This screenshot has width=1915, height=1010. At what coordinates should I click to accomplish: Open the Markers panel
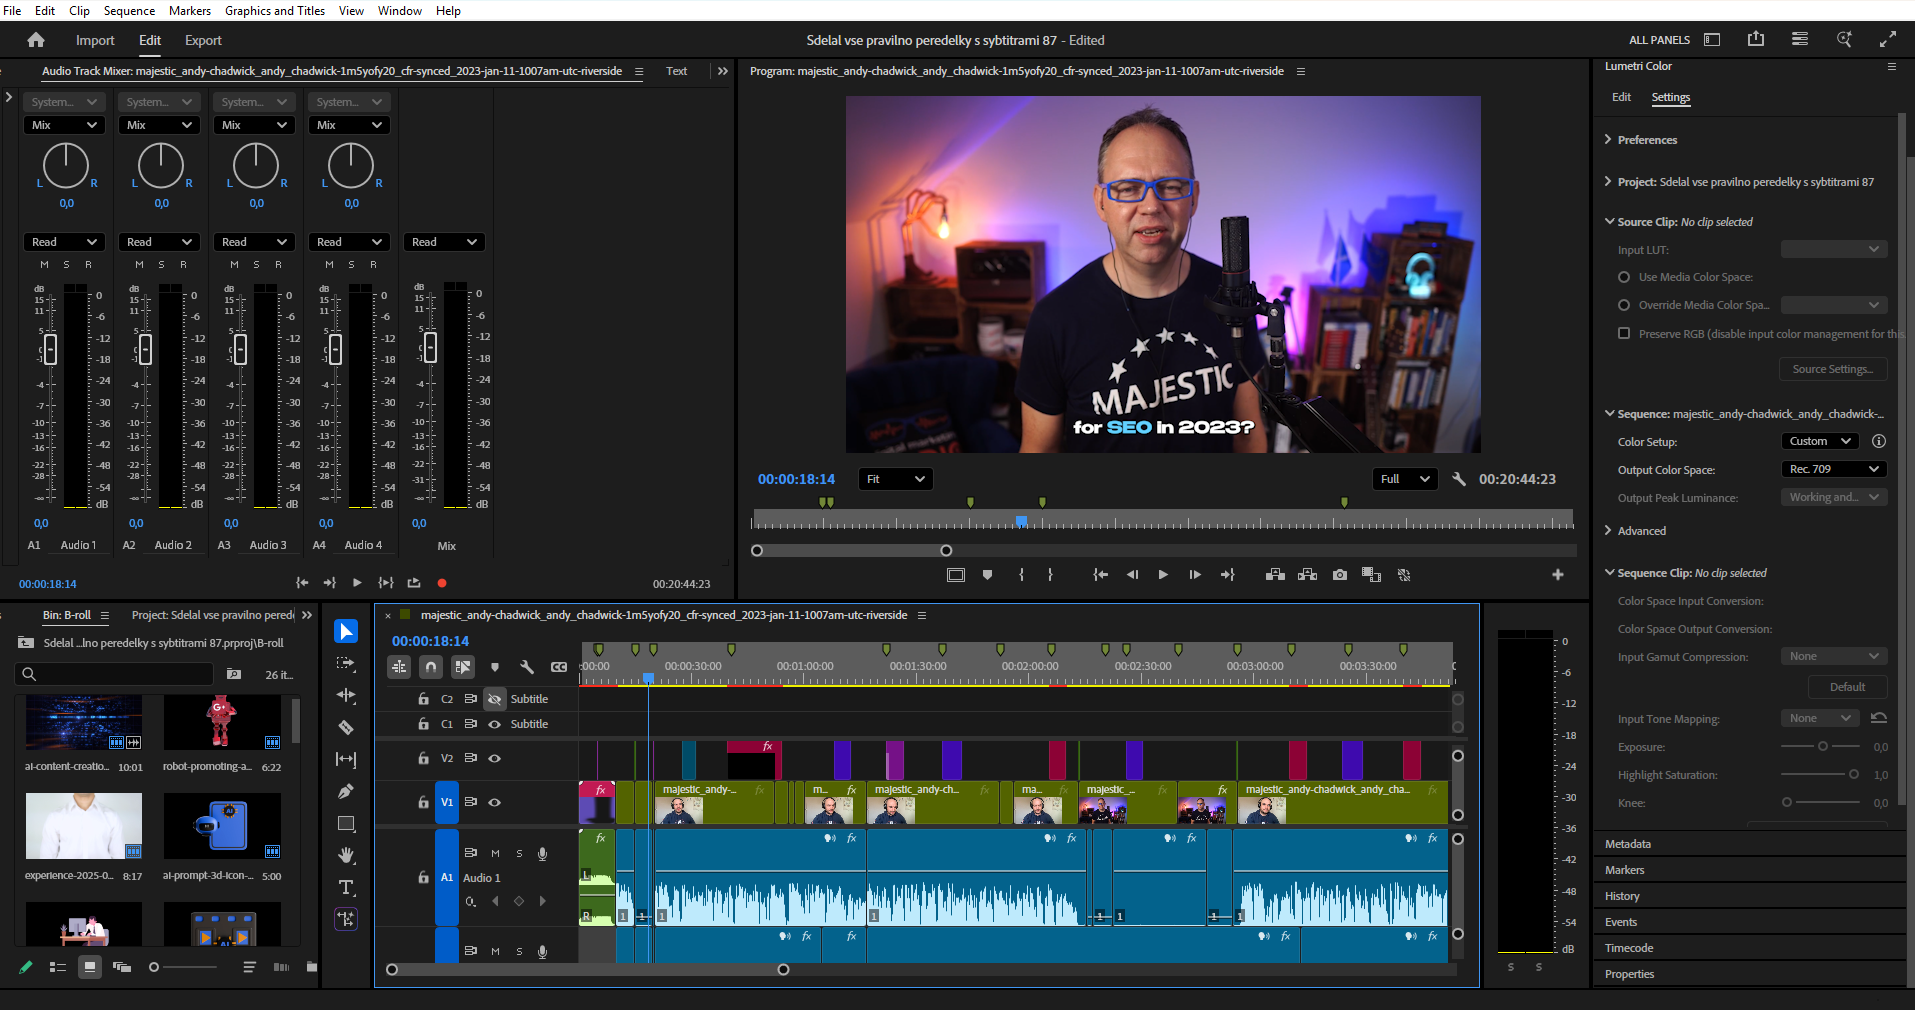(x=1625, y=870)
